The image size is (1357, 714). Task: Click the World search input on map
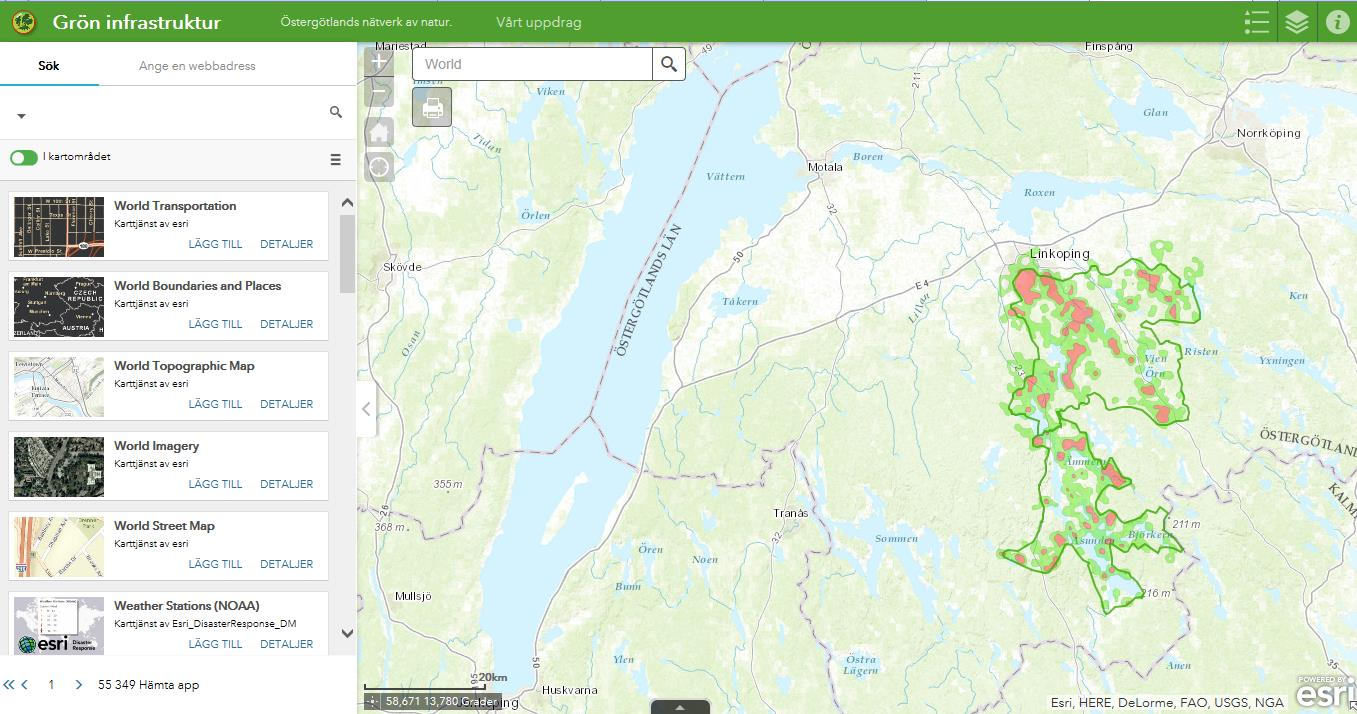coord(532,64)
